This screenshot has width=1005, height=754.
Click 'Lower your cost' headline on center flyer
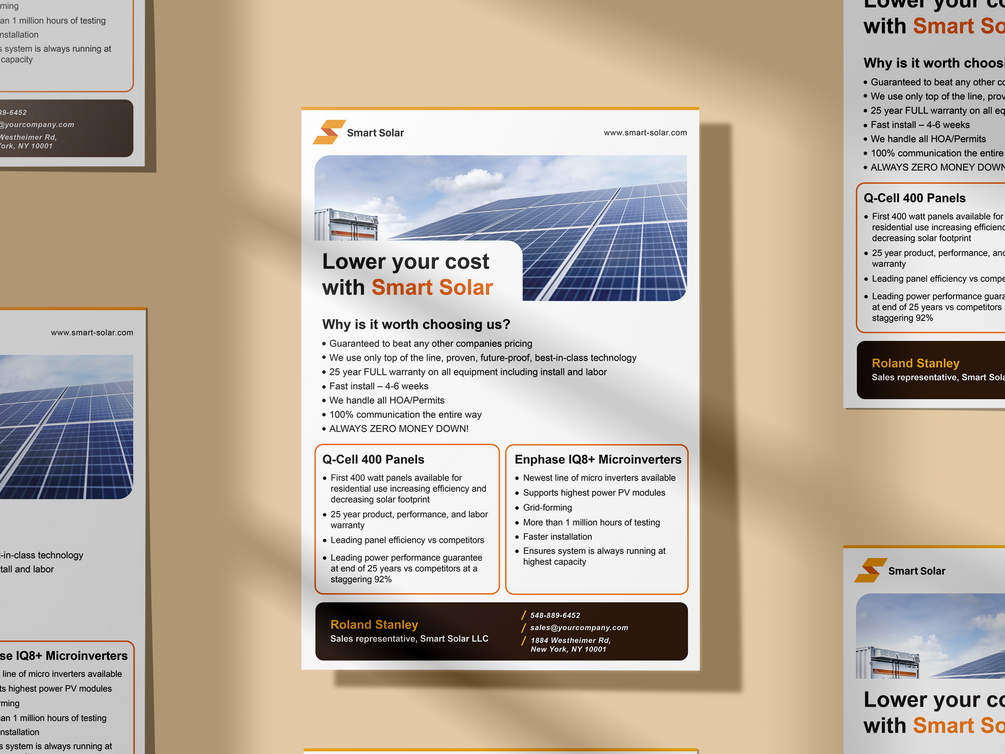pyautogui.click(x=405, y=262)
